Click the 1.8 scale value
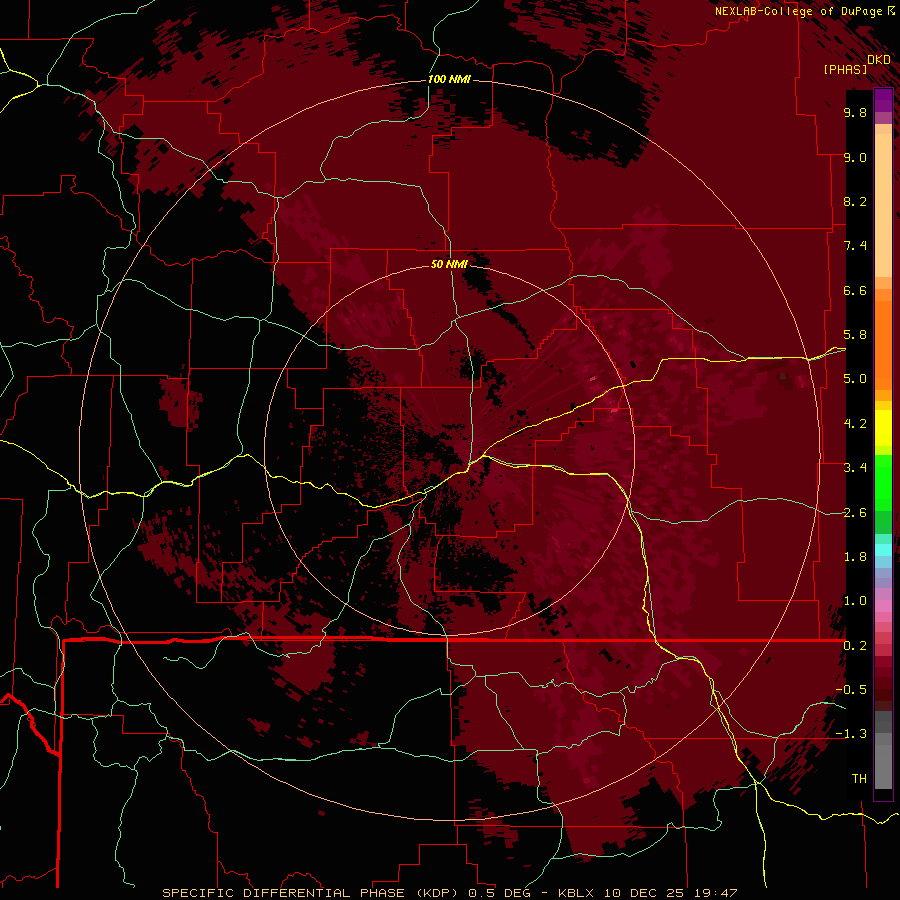The width and height of the screenshot is (900, 900). (x=855, y=557)
